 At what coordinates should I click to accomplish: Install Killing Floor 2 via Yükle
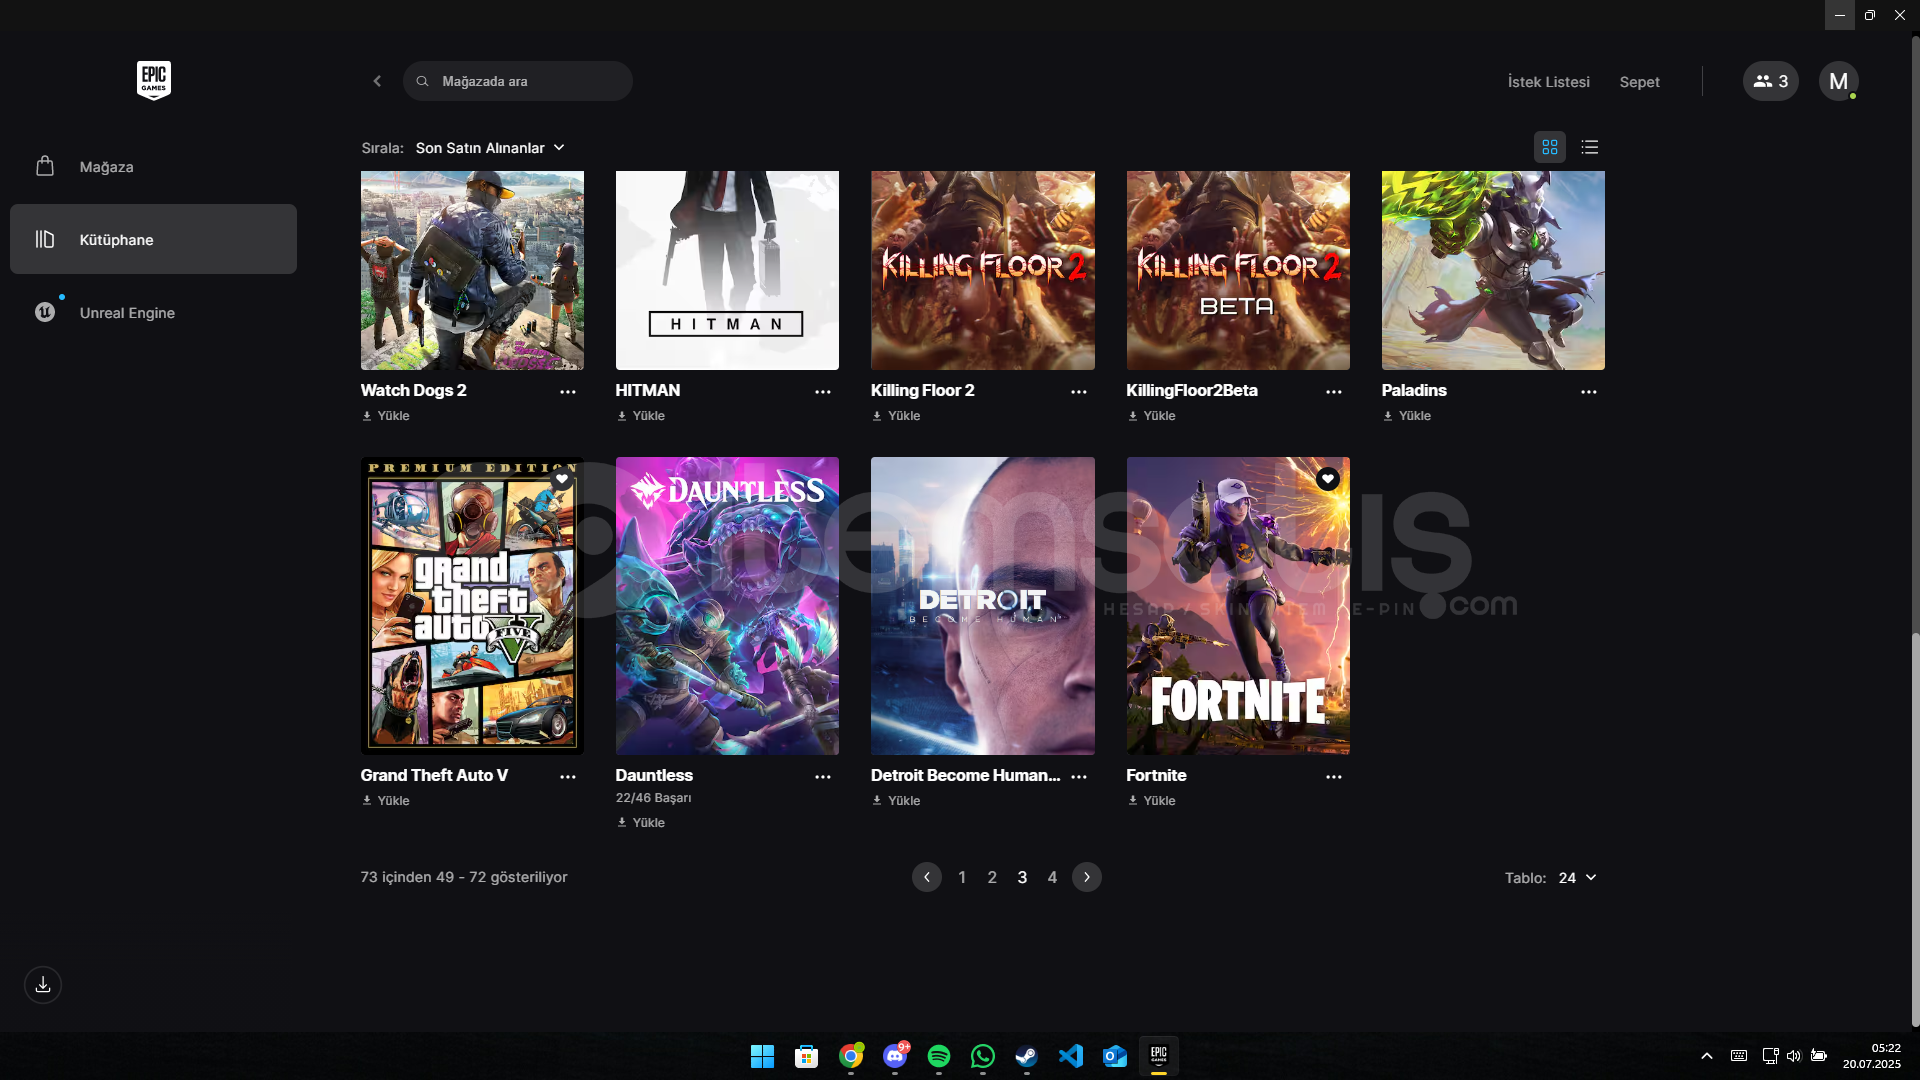[896, 416]
